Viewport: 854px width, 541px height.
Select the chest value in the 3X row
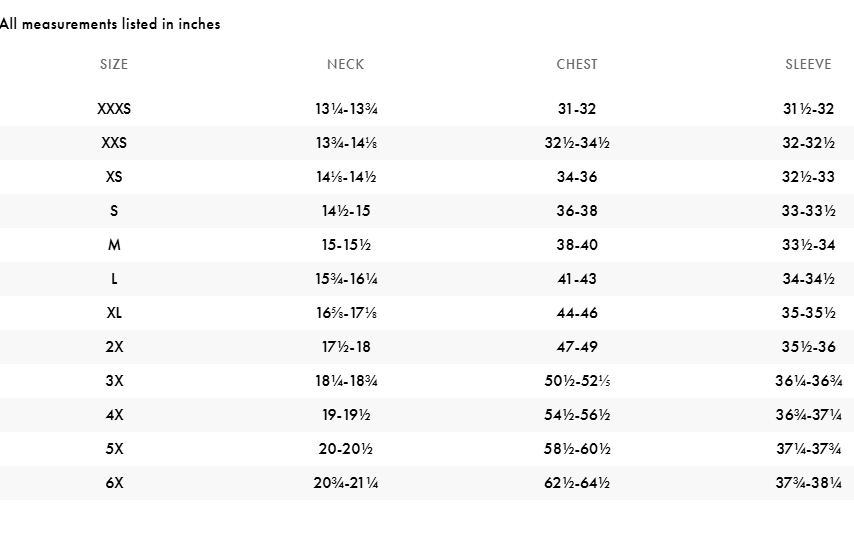click(x=577, y=381)
